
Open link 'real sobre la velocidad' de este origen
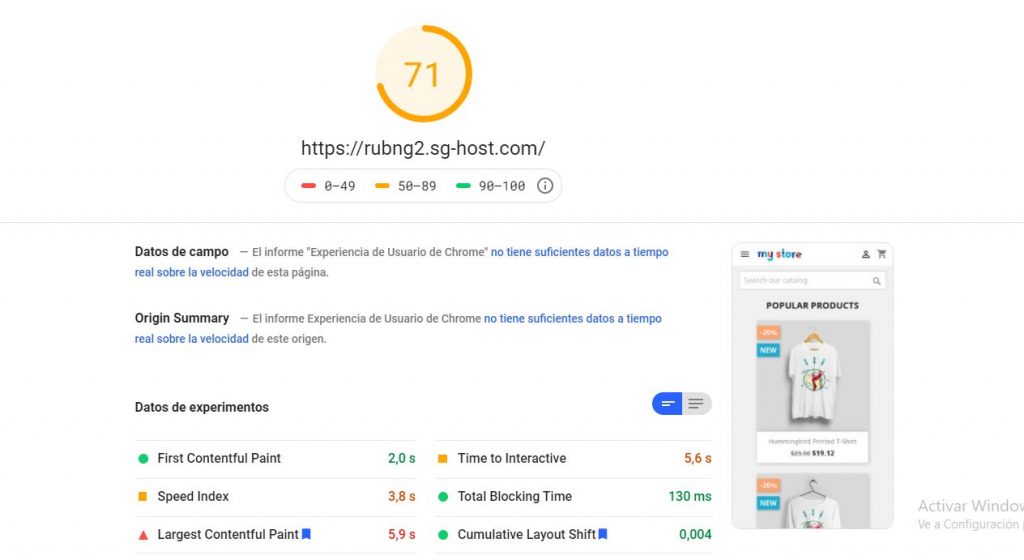pyautogui.click(x=191, y=339)
